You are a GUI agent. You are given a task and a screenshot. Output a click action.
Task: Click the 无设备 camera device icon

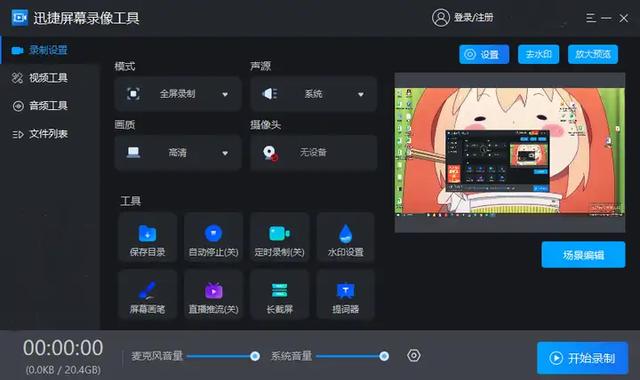tap(270, 153)
